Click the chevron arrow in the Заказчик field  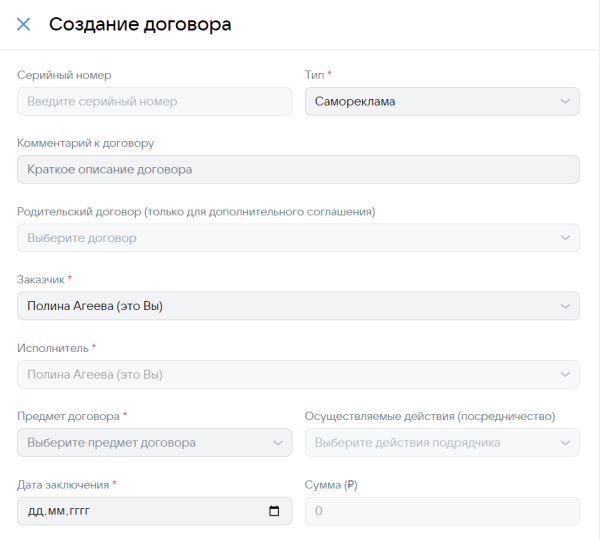point(566,306)
